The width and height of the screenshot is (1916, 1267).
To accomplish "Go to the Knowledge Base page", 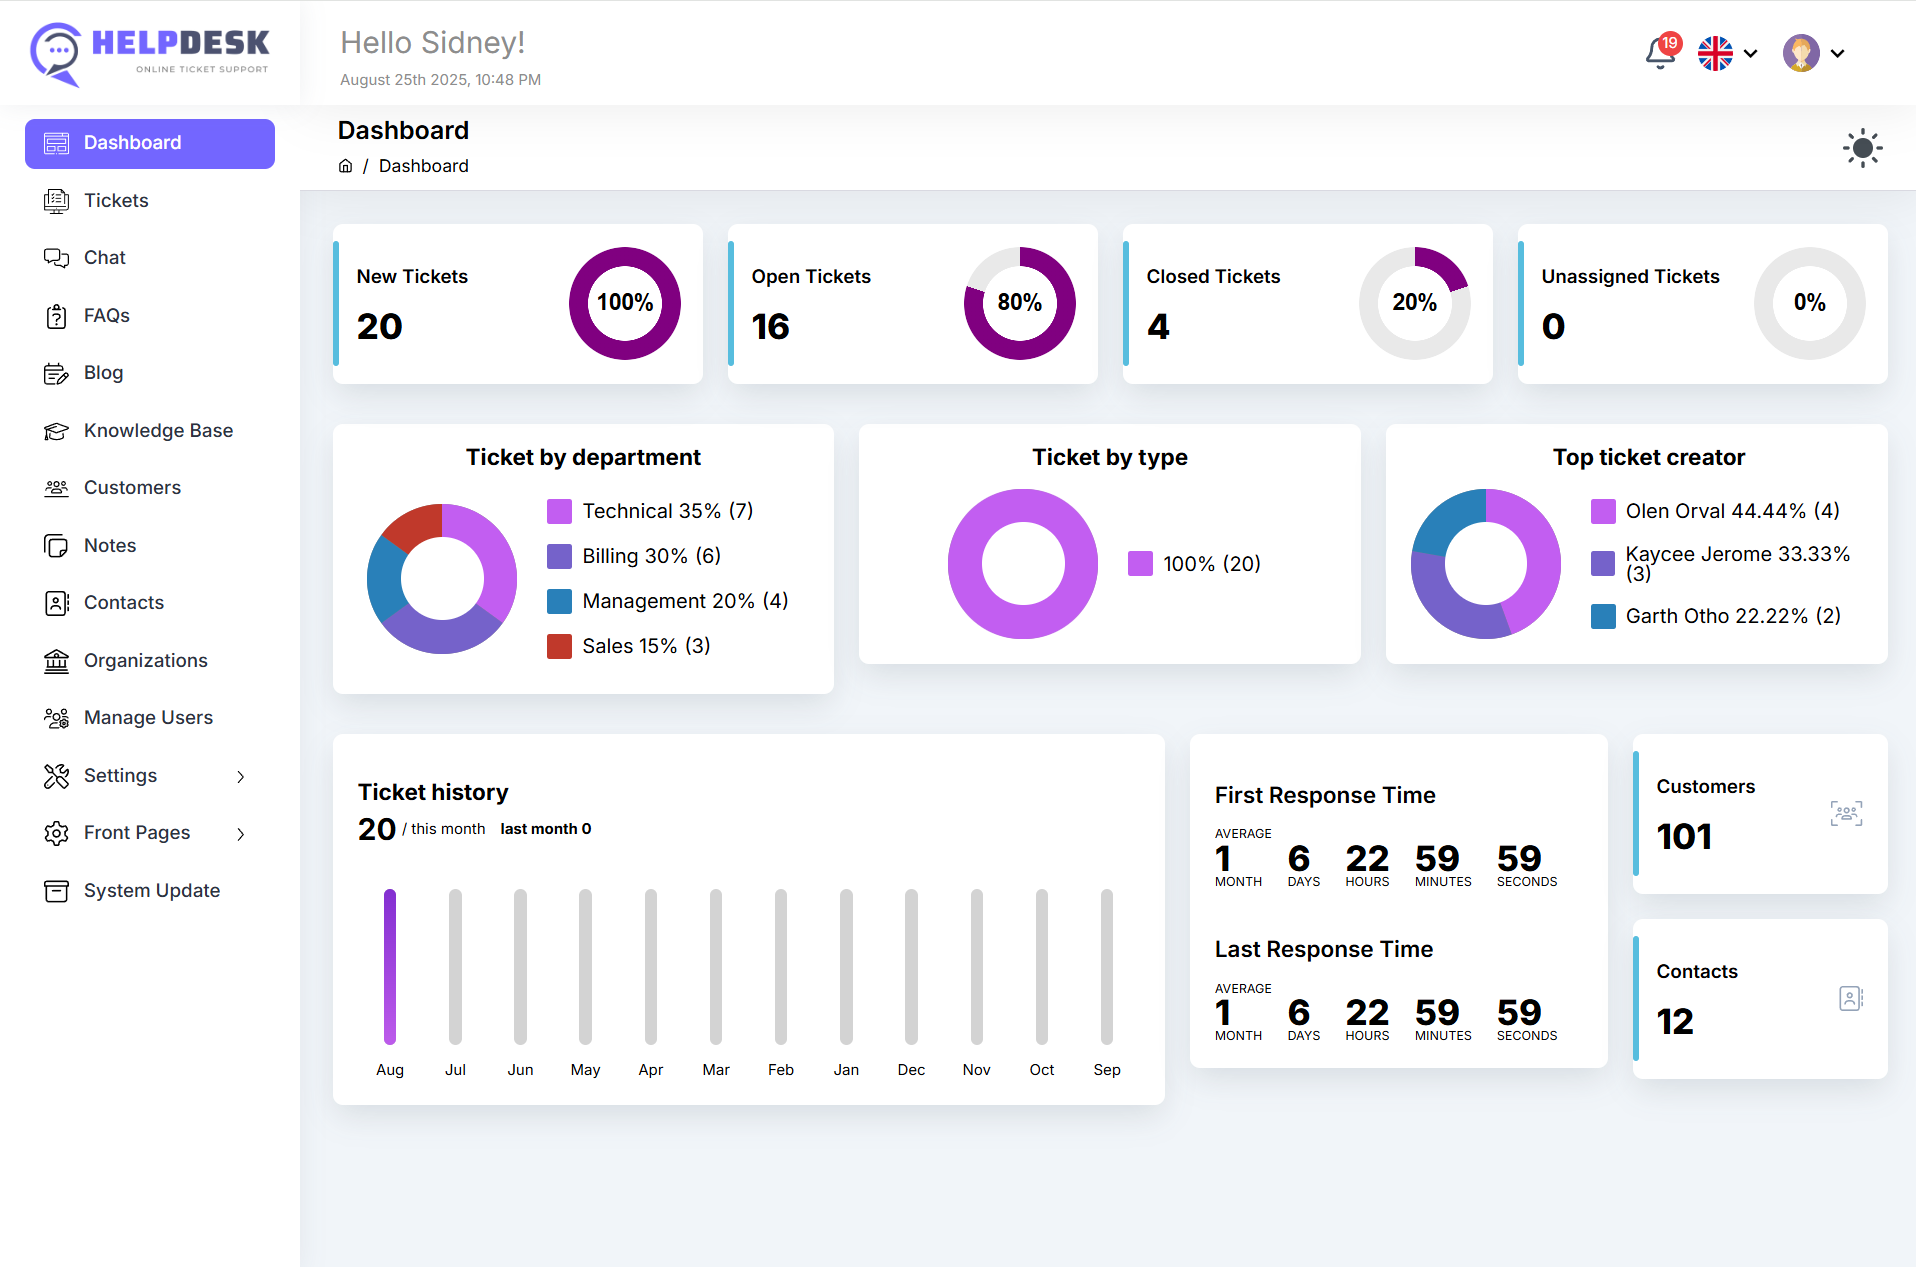I will coord(158,431).
